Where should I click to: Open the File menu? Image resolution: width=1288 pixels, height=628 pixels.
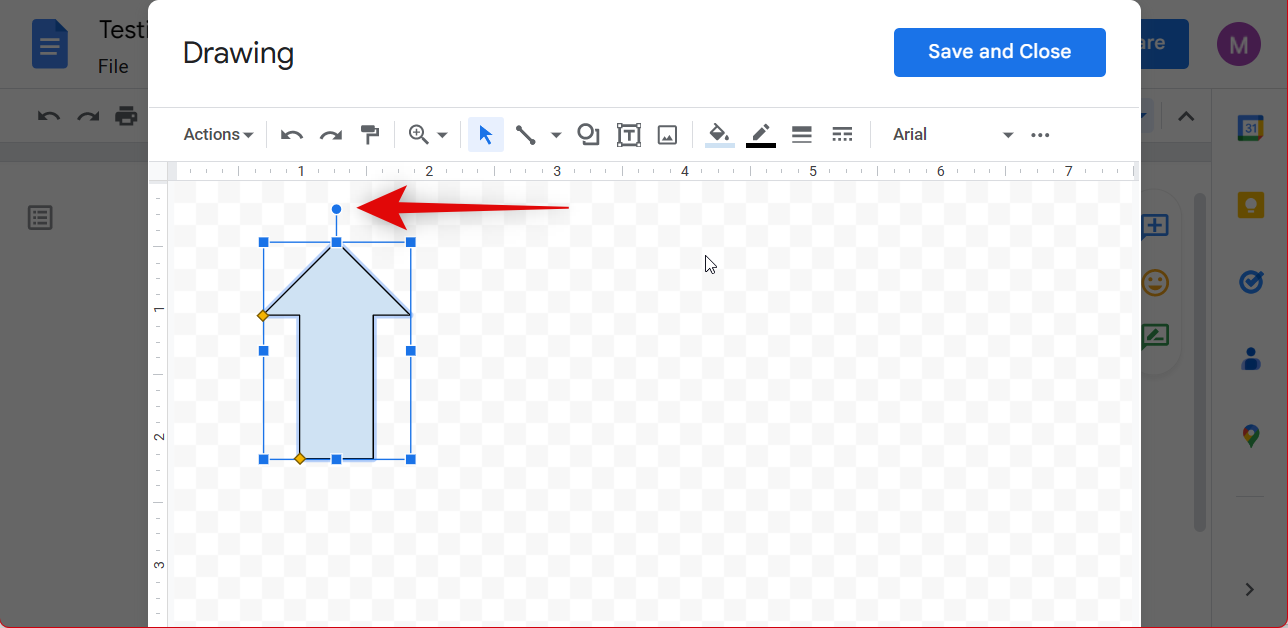click(x=113, y=67)
